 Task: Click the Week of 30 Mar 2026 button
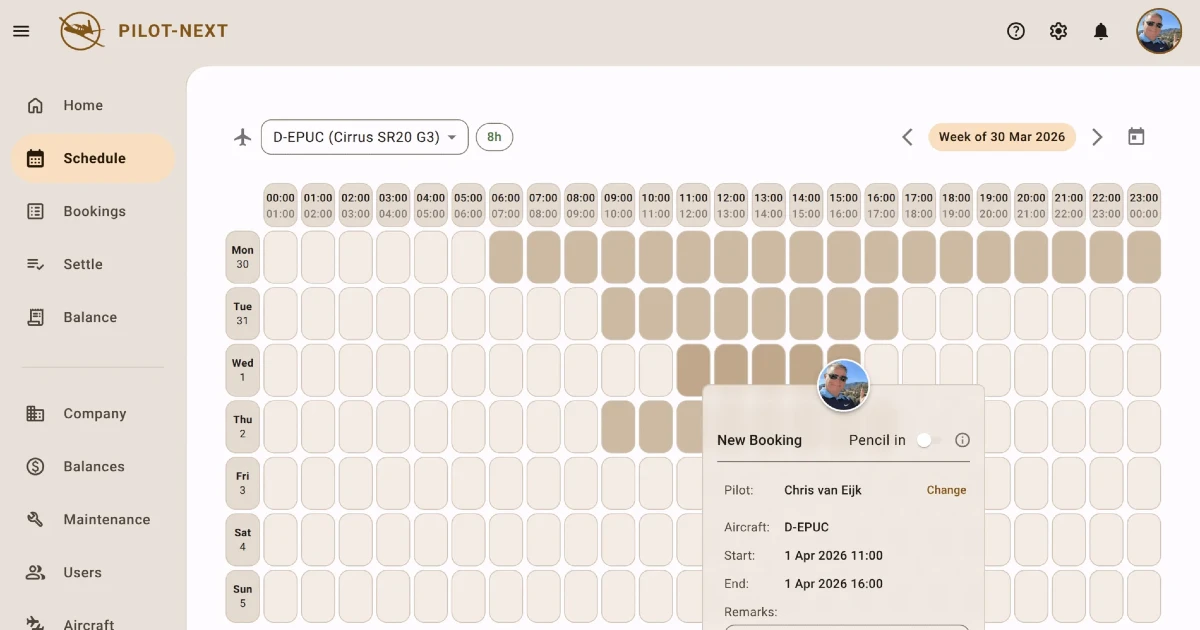click(x=1002, y=136)
